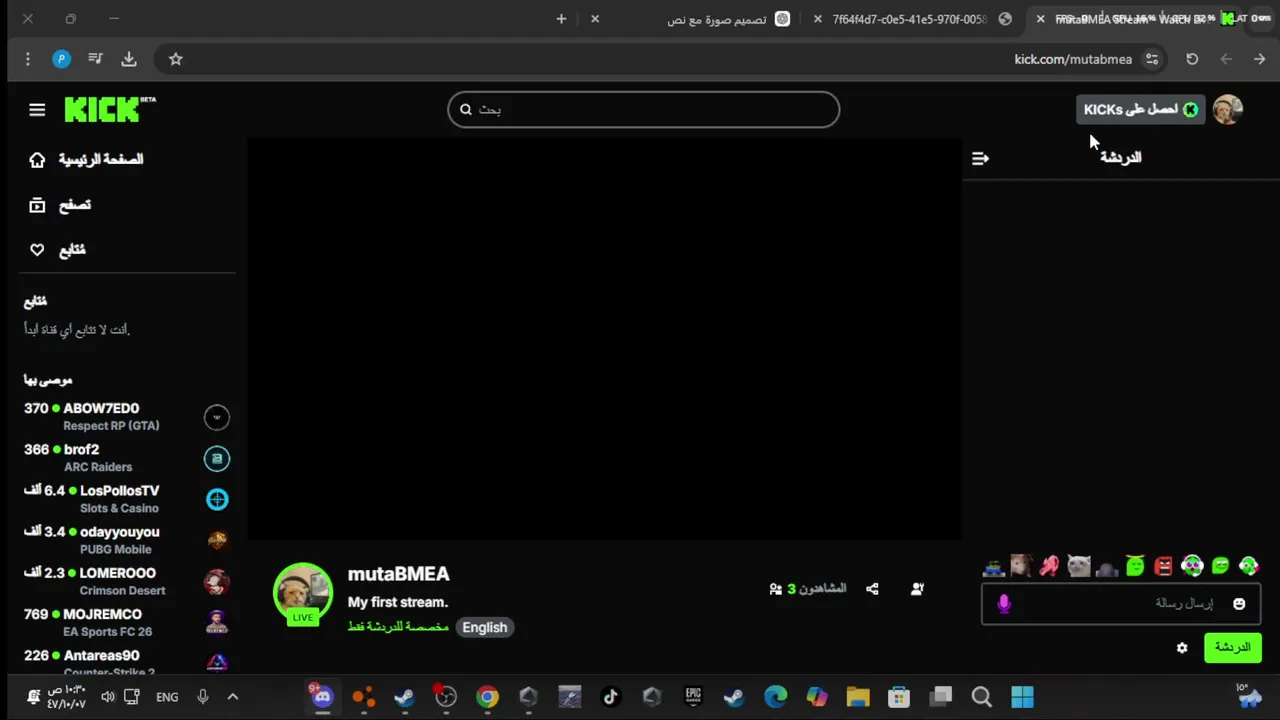This screenshot has width=1280, height=720.
Task: Click the stream video player area
Action: click(604, 340)
